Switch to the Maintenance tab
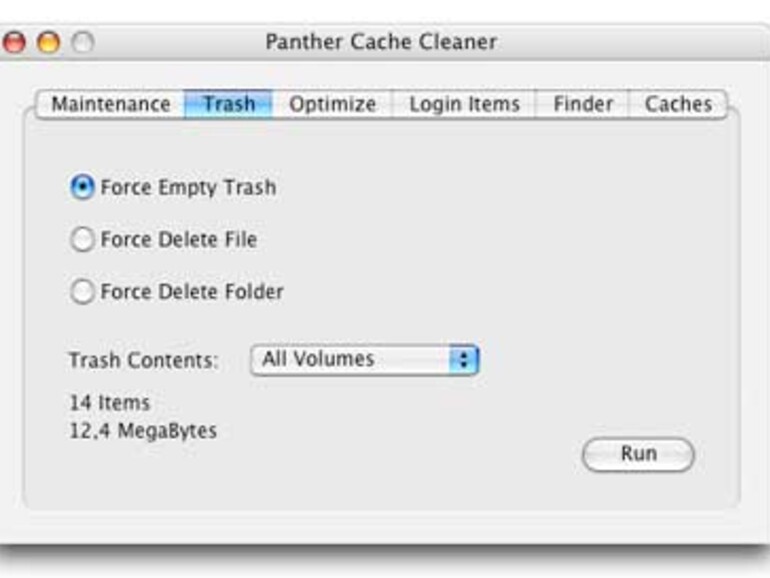The width and height of the screenshot is (770, 578). point(110,104)
